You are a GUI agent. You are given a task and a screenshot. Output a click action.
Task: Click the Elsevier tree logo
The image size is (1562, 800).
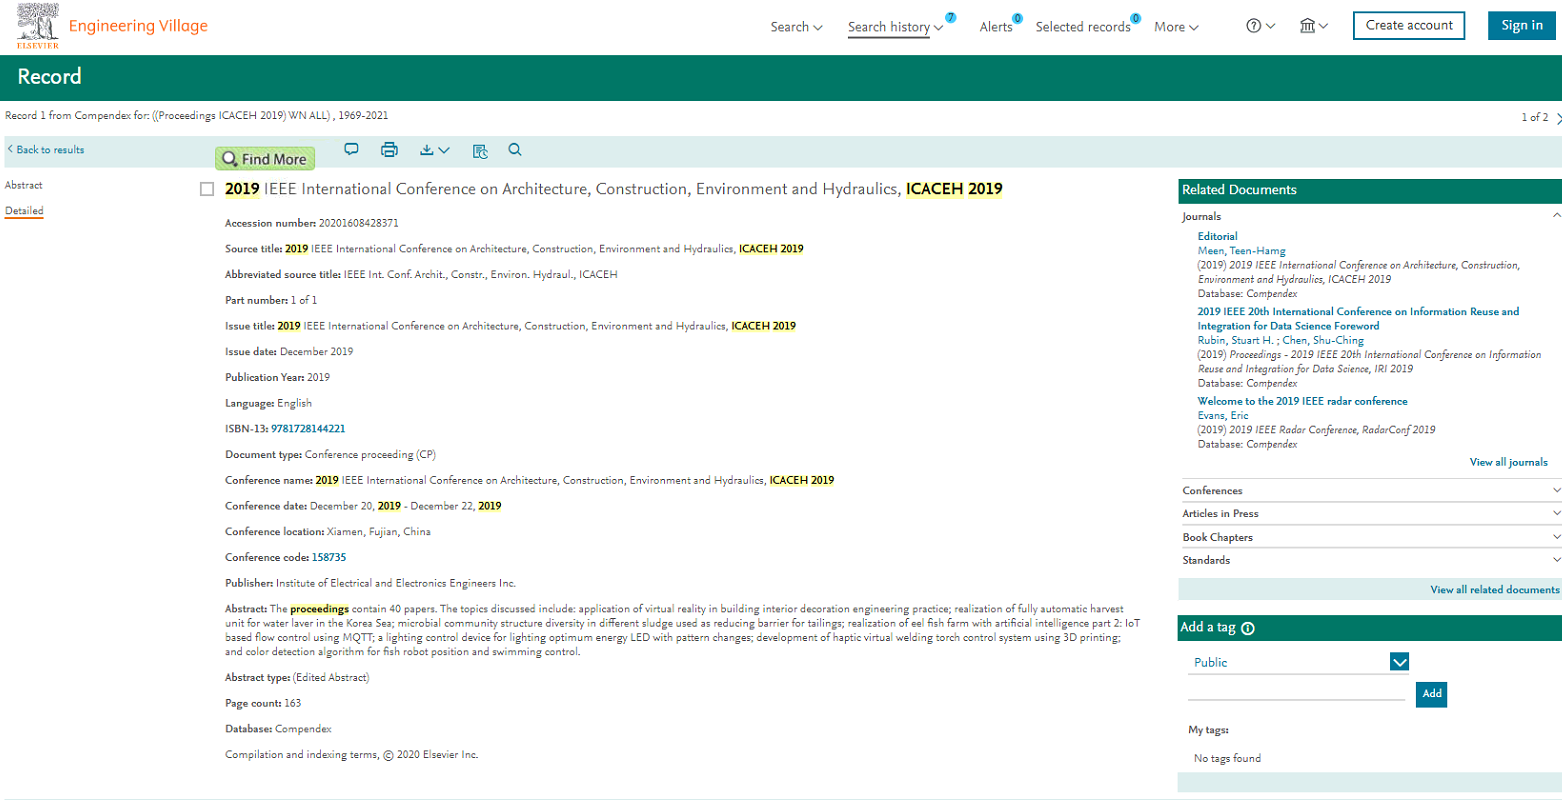pos(38,26)
